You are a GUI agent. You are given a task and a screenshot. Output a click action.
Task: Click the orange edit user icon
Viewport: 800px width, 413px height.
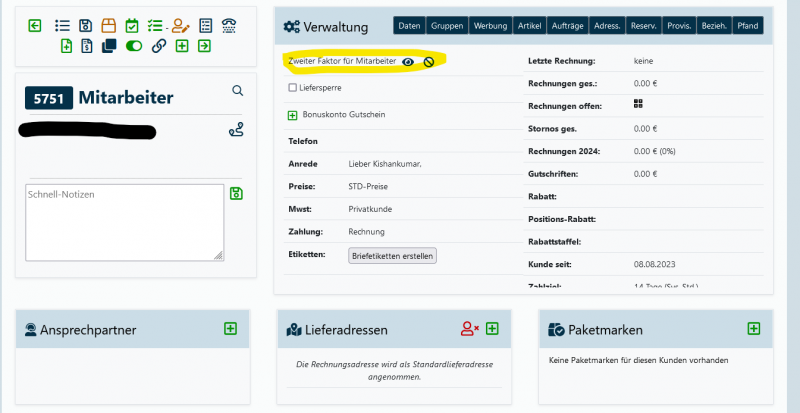(x=180, y=26)
